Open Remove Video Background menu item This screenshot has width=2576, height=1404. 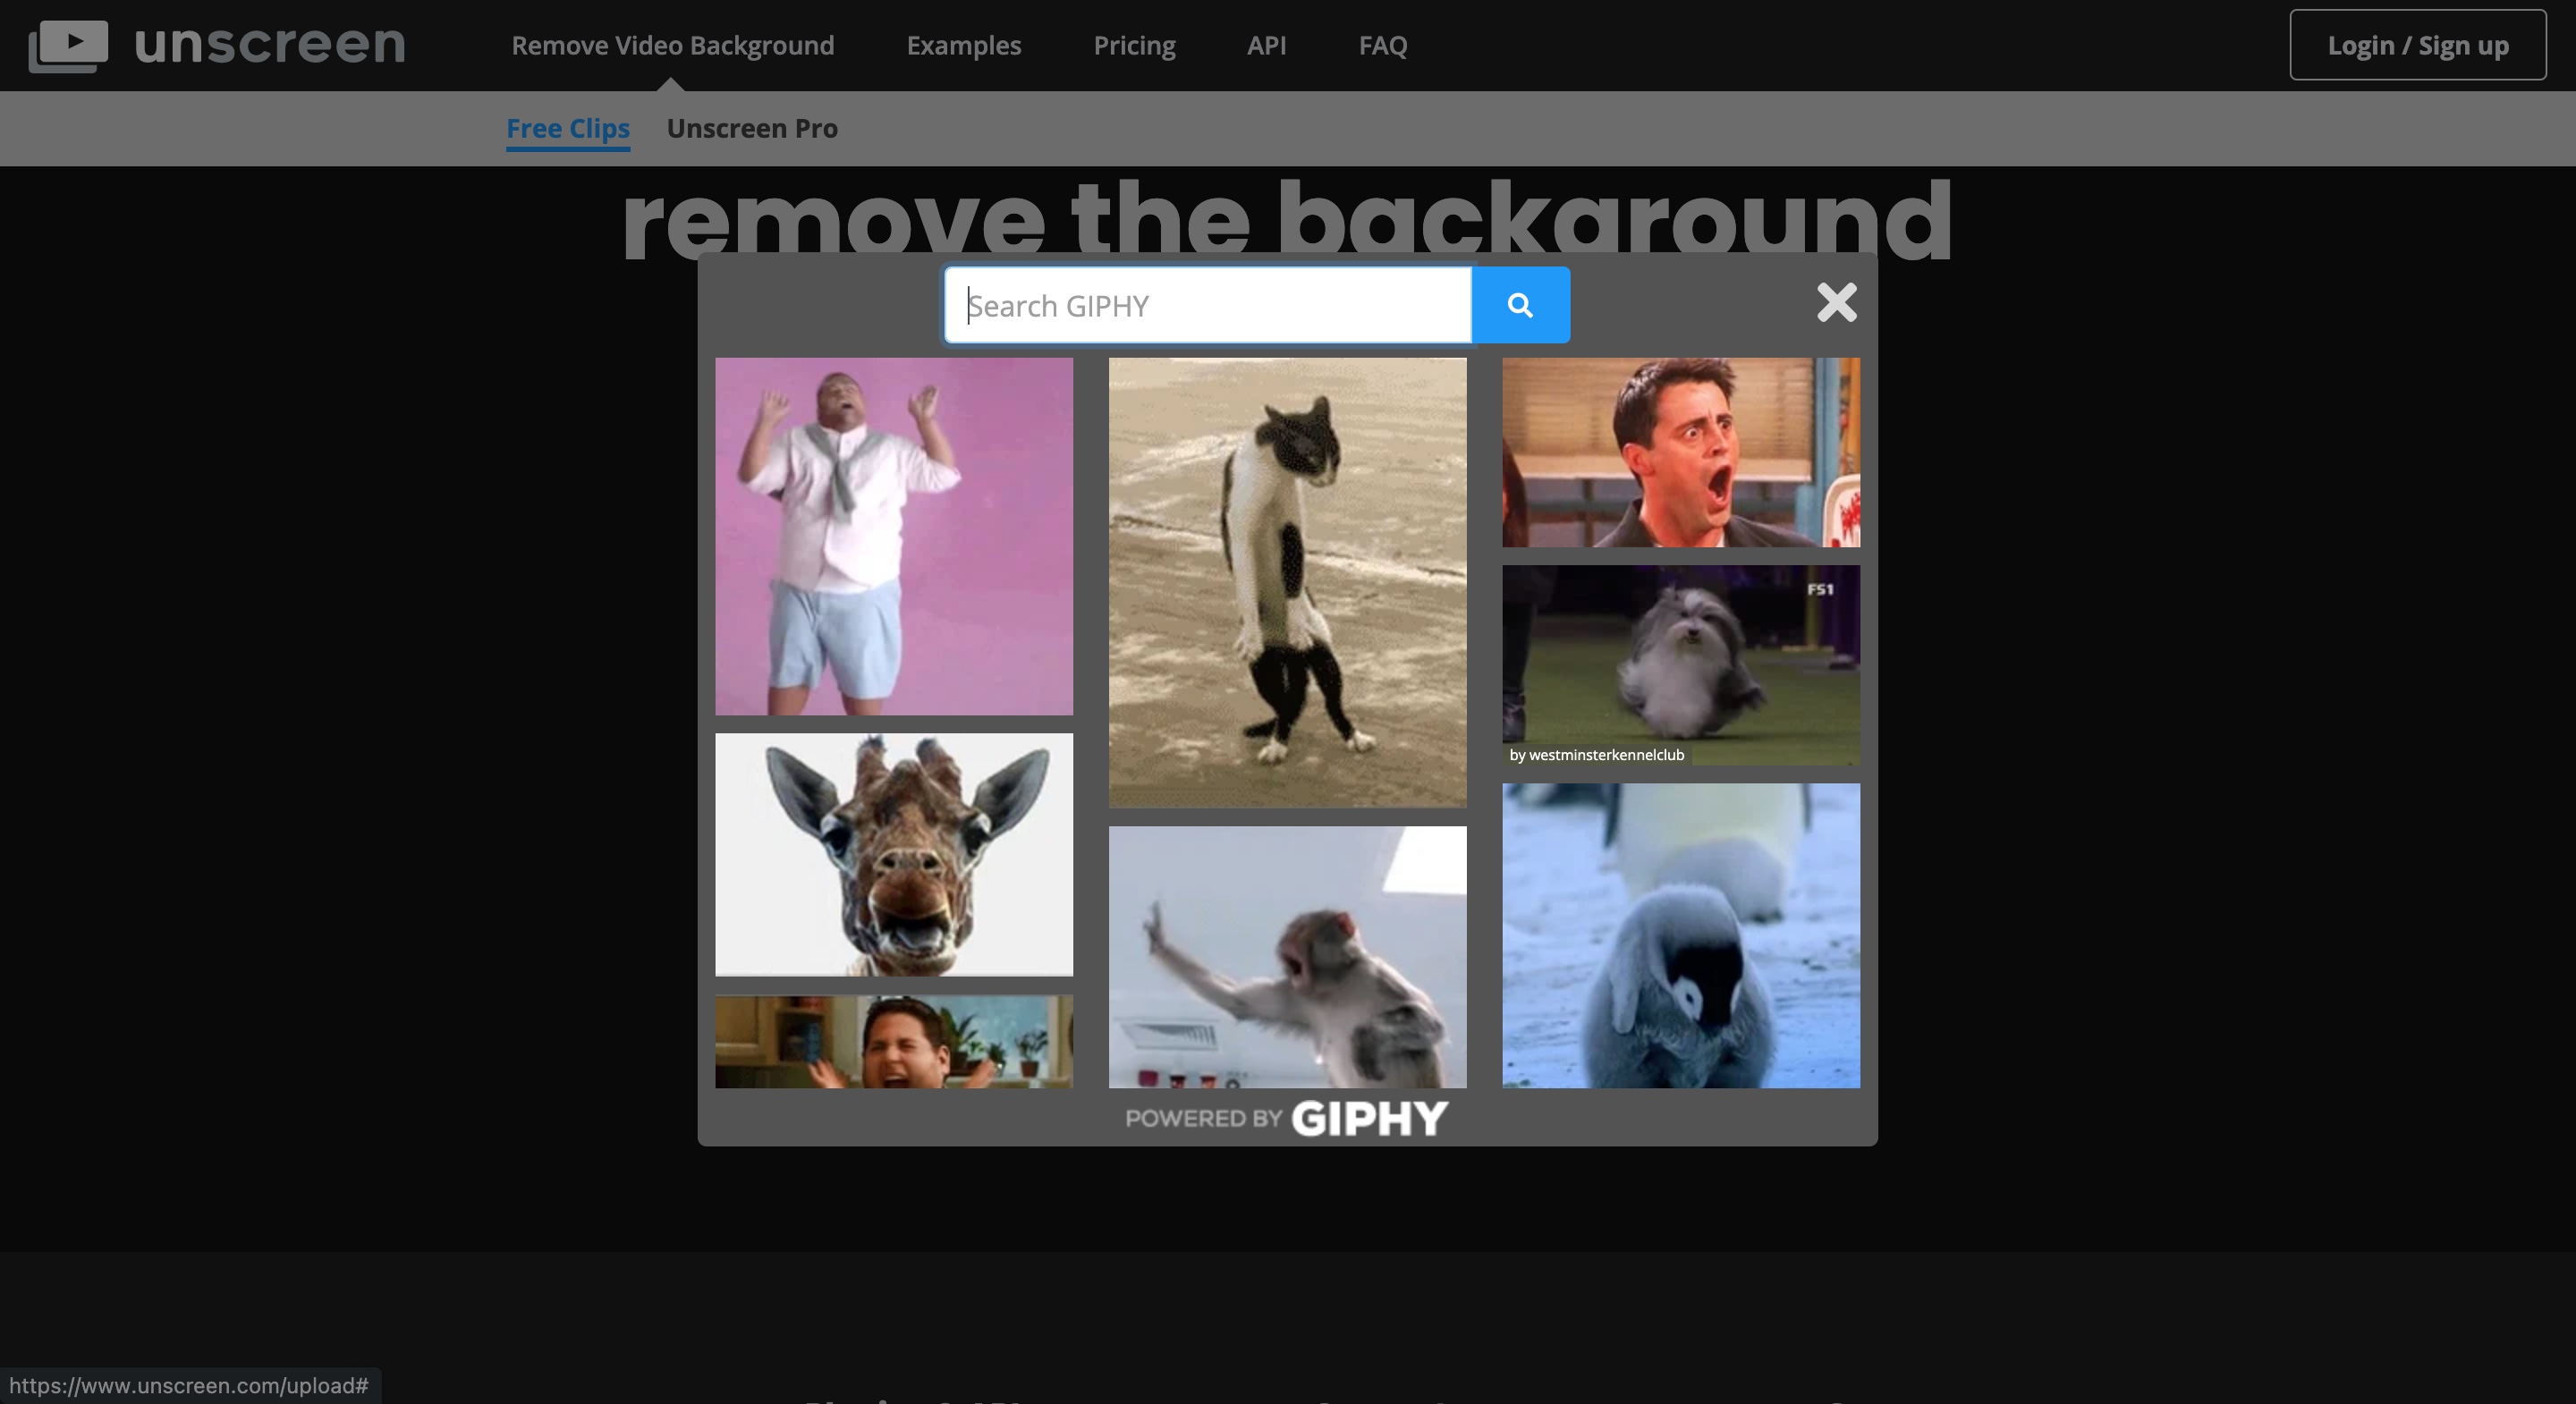coord(672,46)
